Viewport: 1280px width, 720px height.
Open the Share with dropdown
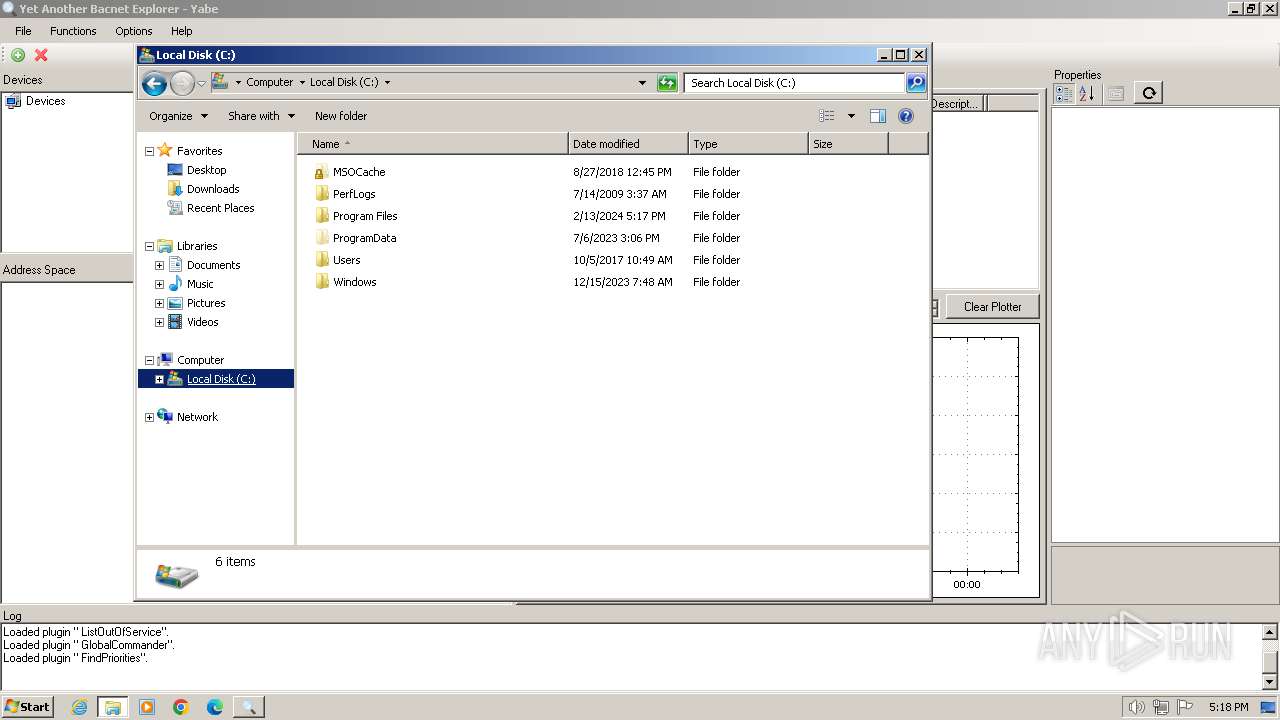click(x=261, y=116)
